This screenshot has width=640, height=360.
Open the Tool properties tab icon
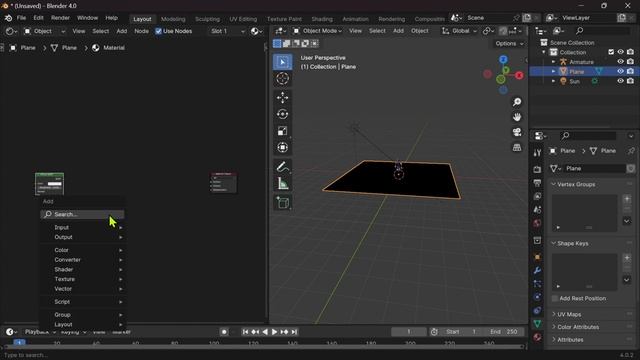point(537,153)
